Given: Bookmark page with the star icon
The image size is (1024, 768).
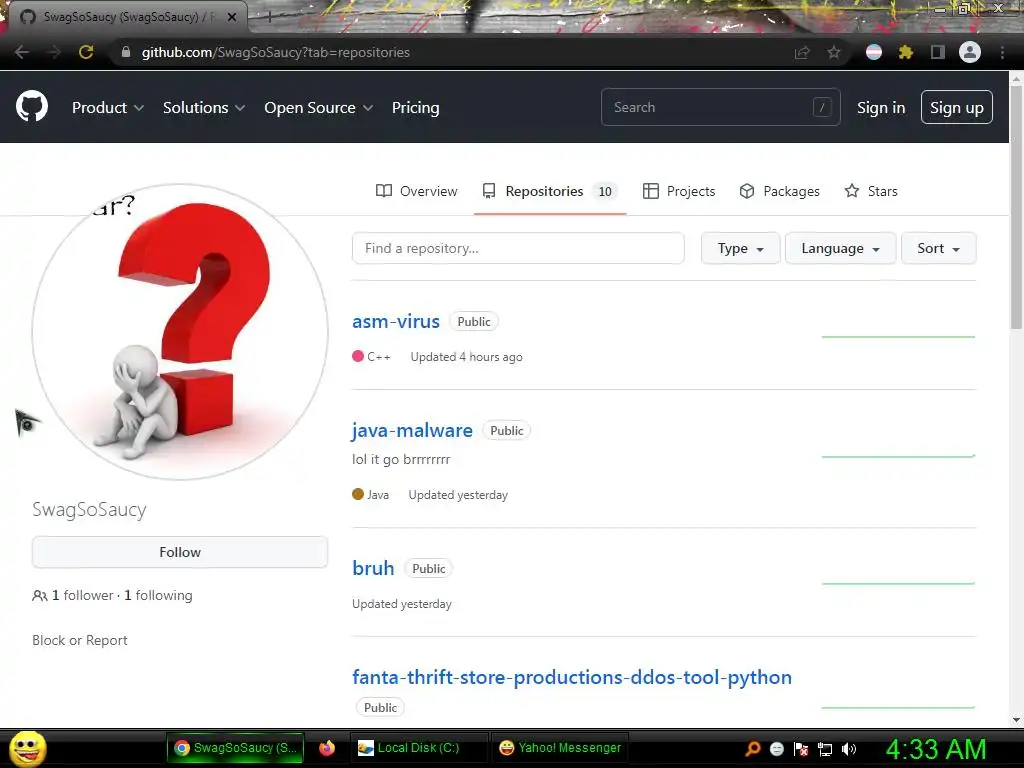Looking at the screenshot, I should (x=834, y=52).
